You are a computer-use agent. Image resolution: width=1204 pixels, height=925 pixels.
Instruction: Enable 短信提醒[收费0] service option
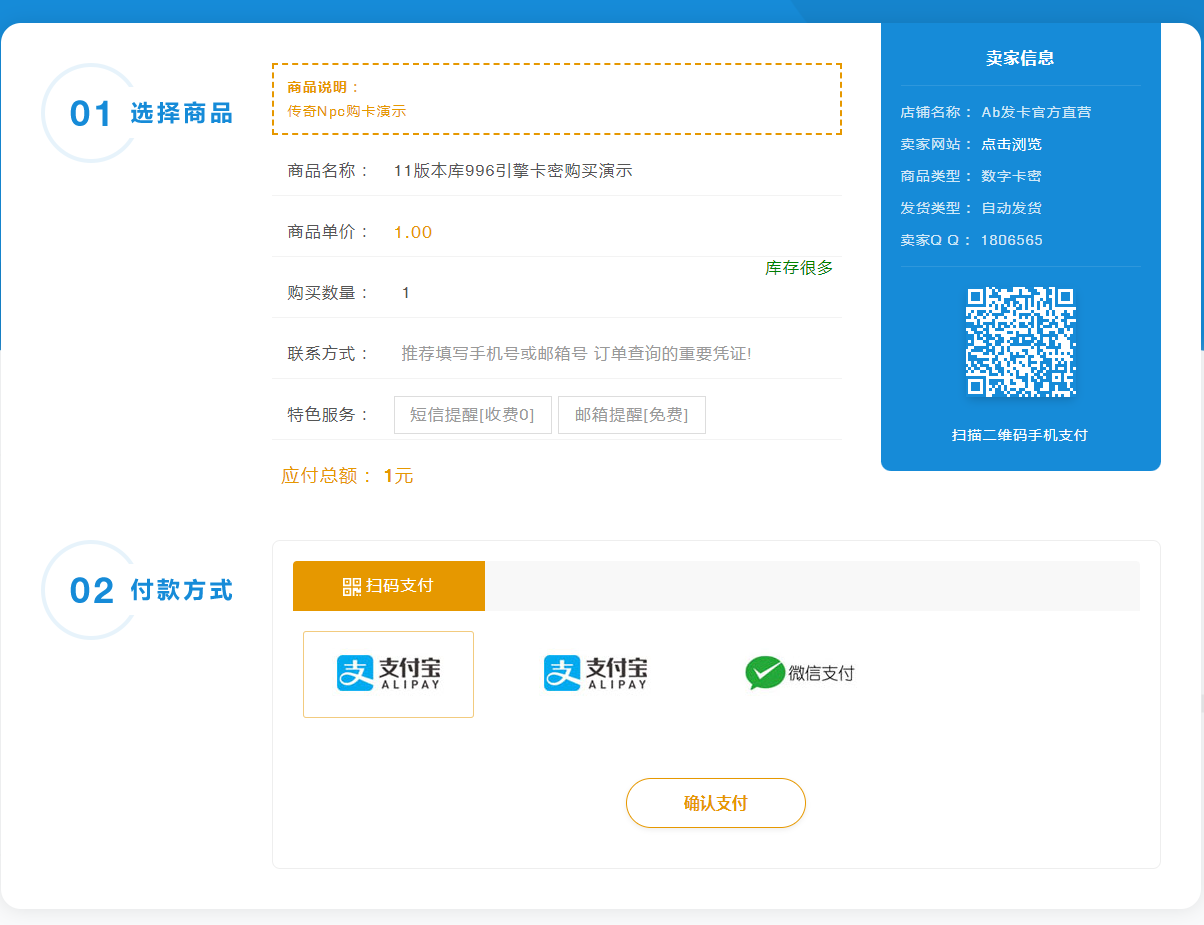(472, 415)
